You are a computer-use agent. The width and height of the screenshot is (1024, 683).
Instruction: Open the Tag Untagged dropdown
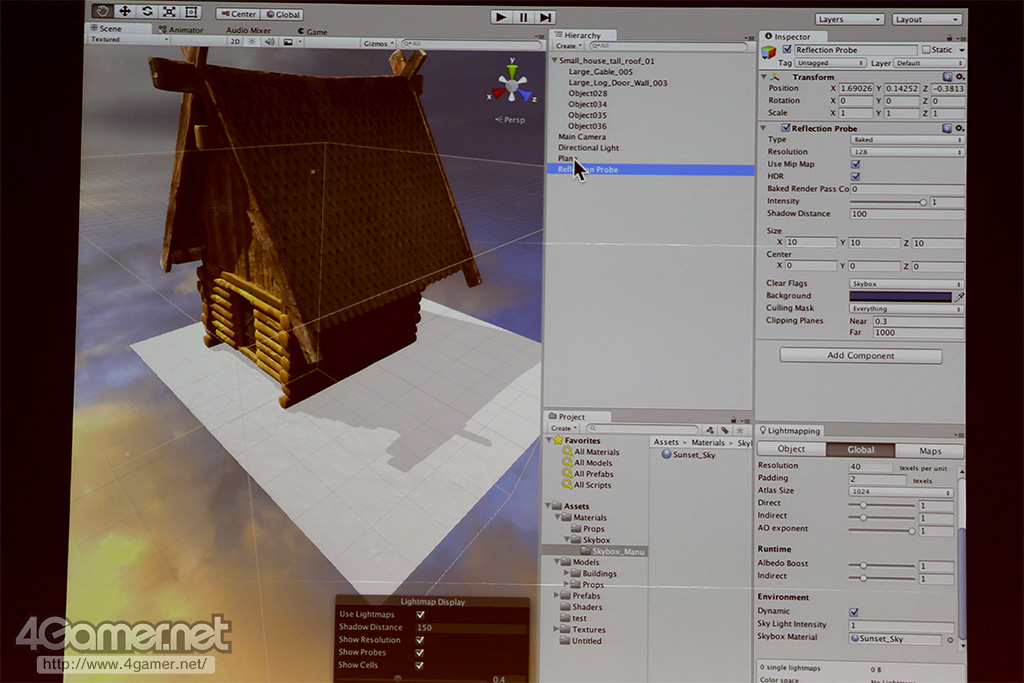click(x=830, y=63)
